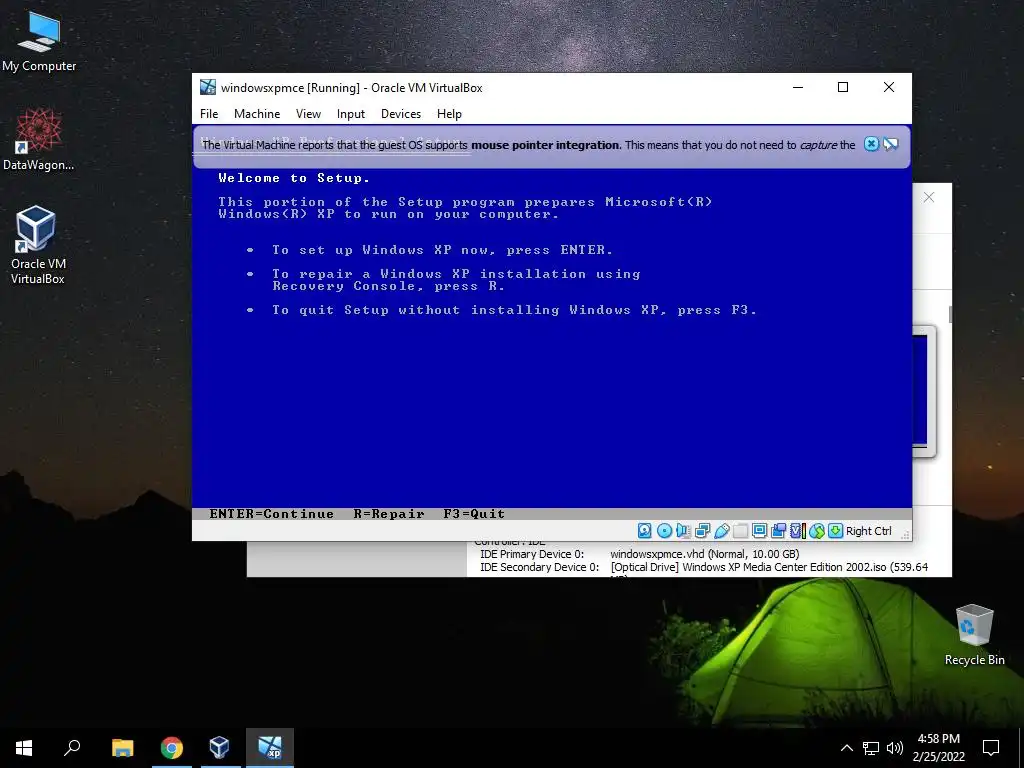
Task: Click the Right Ctrl host key label
Action: [869, 531]
